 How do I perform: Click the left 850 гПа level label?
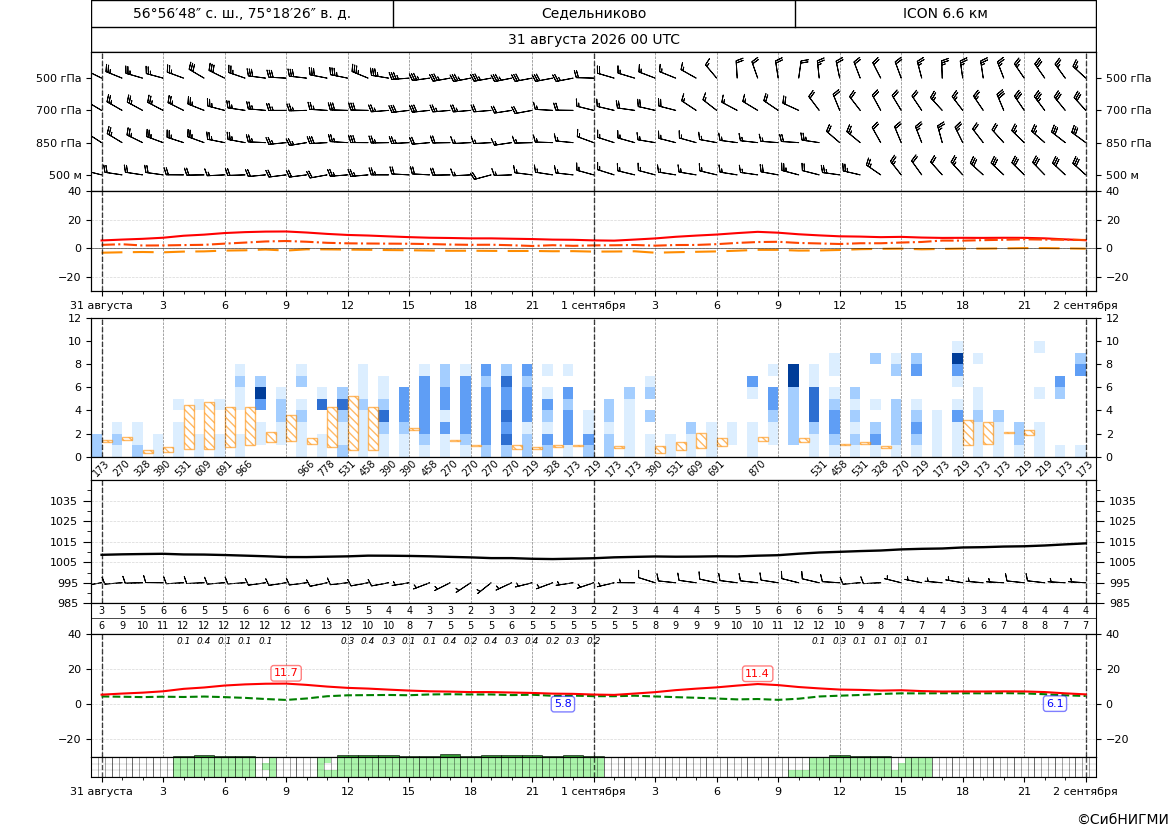(59, 143)
